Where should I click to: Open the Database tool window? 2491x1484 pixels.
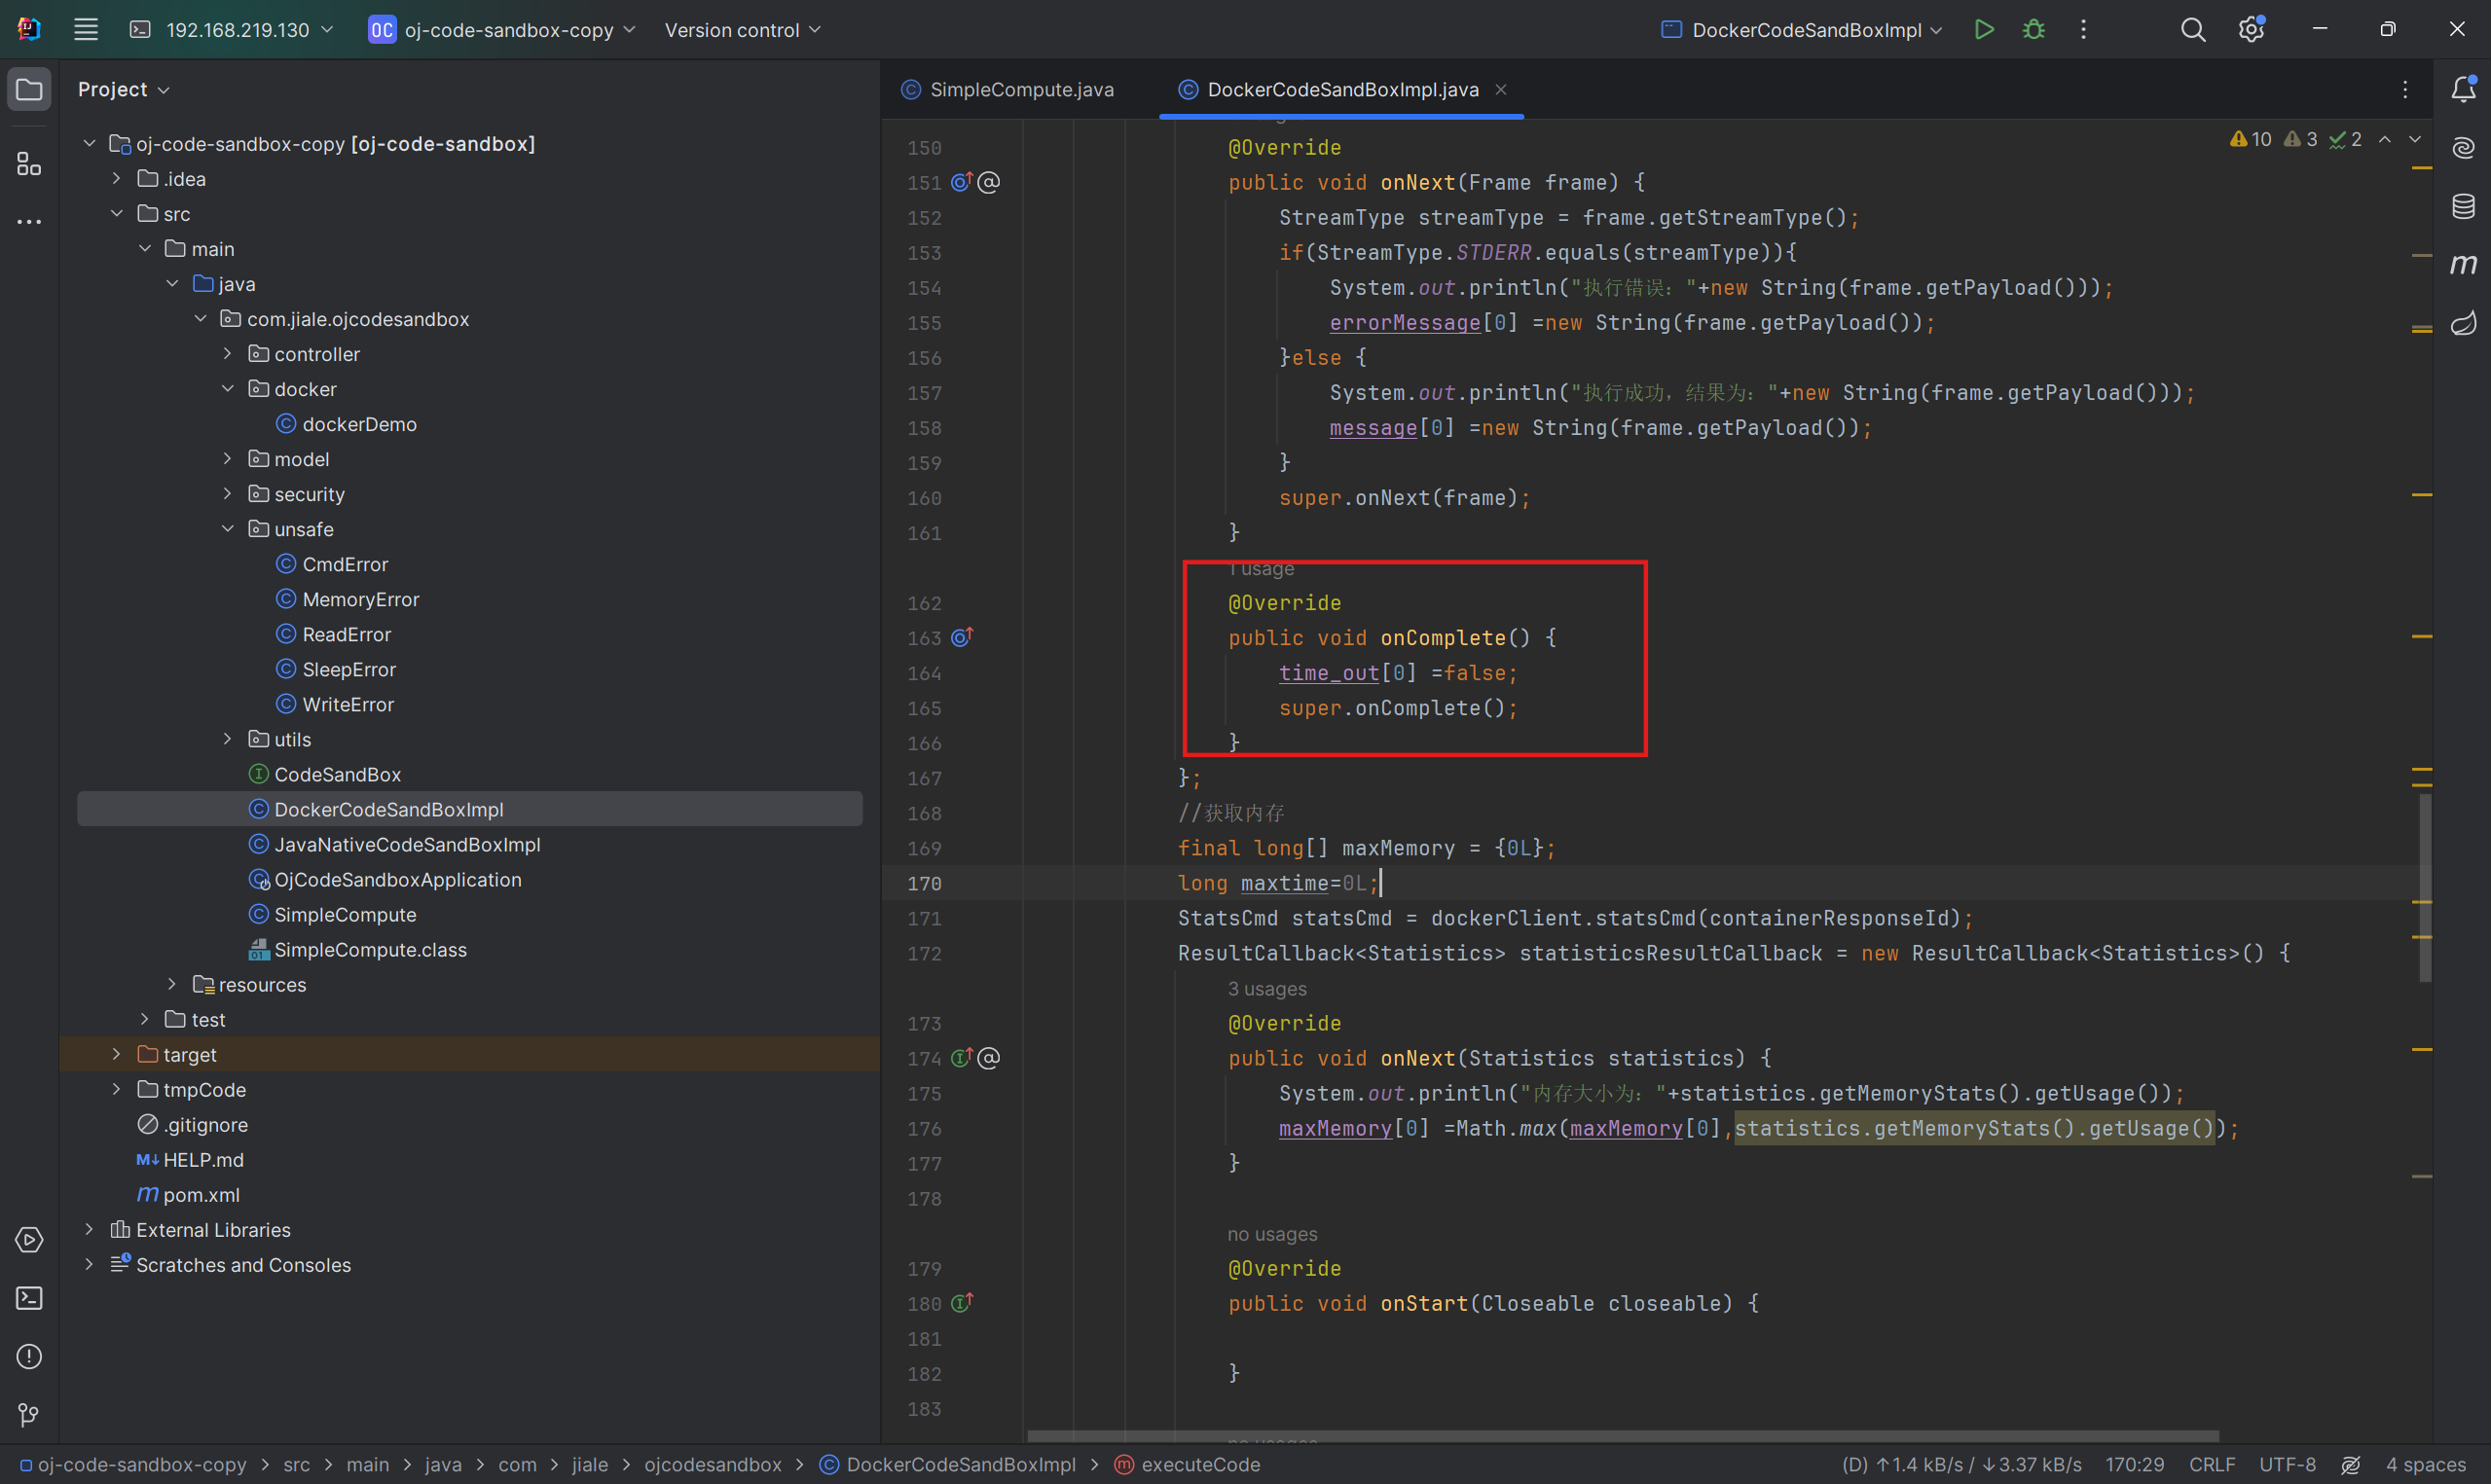(x=2463, y=207)
